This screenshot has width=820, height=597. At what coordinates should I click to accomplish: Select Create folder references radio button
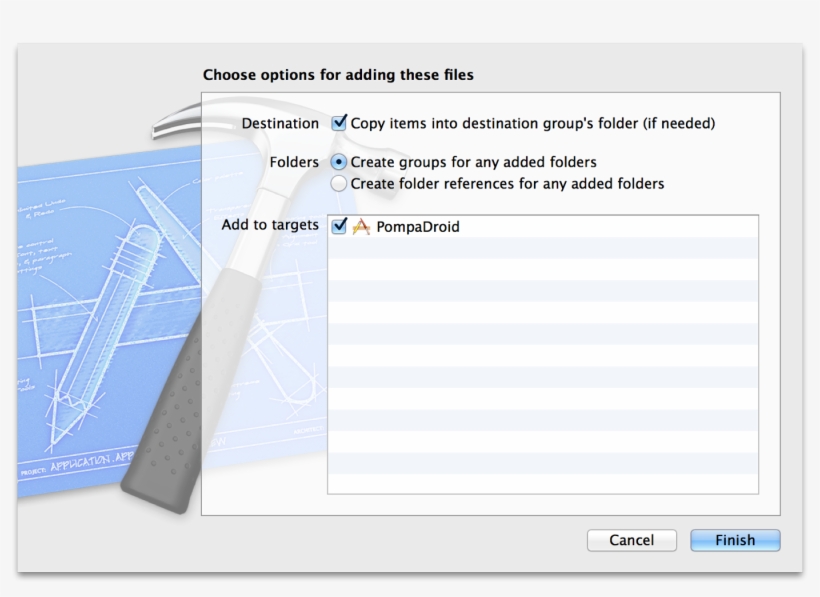[x=339, y=184]
